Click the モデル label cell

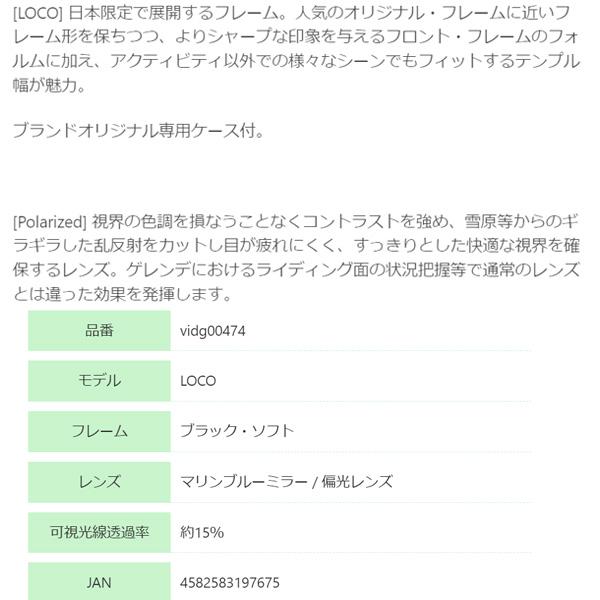coord(99,381)
